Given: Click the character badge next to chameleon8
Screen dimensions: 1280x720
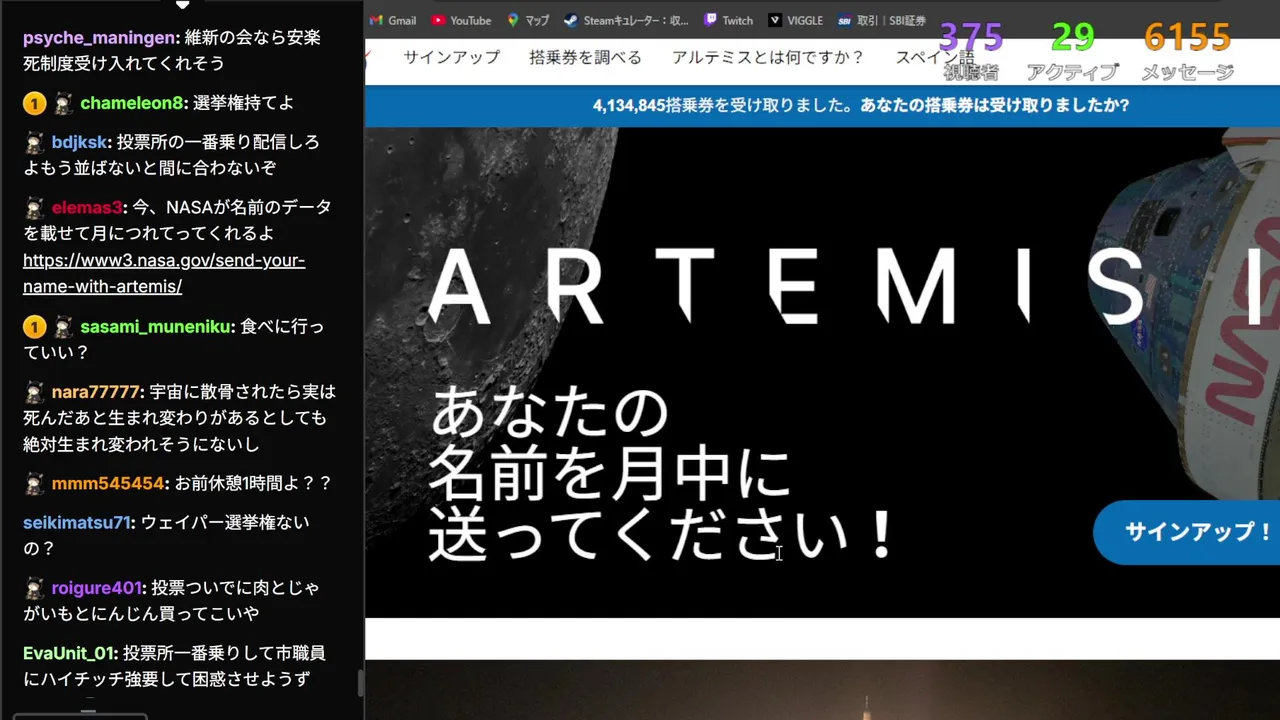Looking at the screenshot, I should click(63, 103).
